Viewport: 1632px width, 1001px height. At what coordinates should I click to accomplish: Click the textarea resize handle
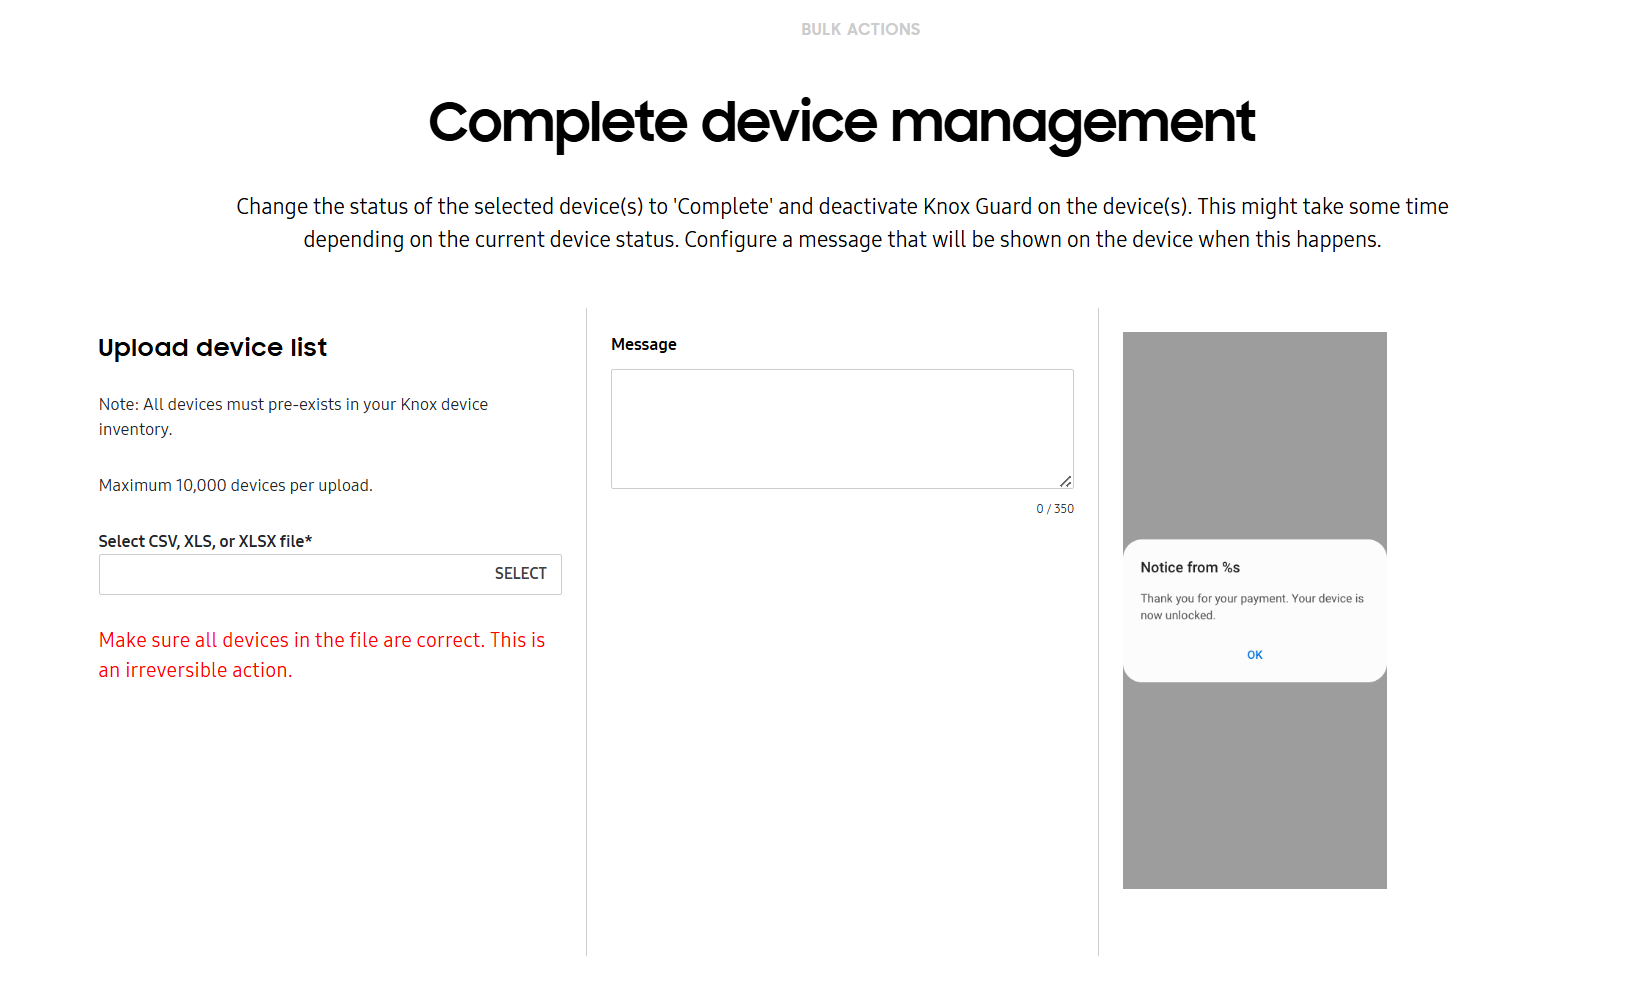coord(1068,482)
